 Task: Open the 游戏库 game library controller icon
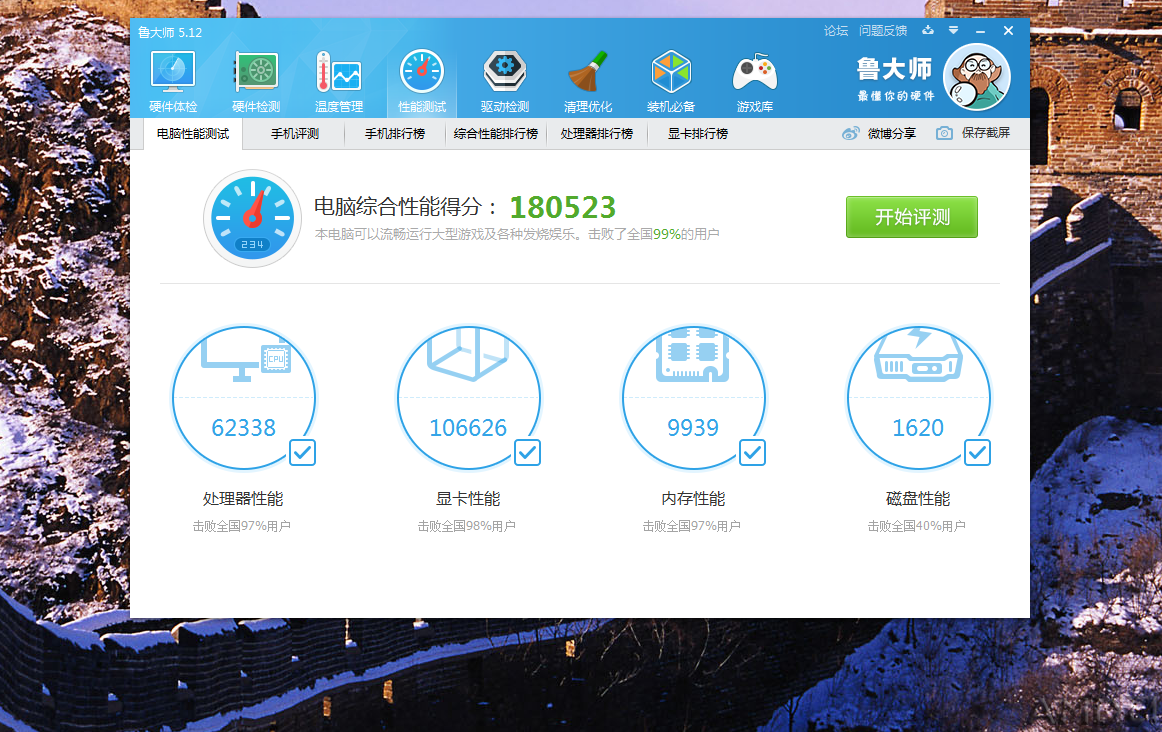coord(754,72)
